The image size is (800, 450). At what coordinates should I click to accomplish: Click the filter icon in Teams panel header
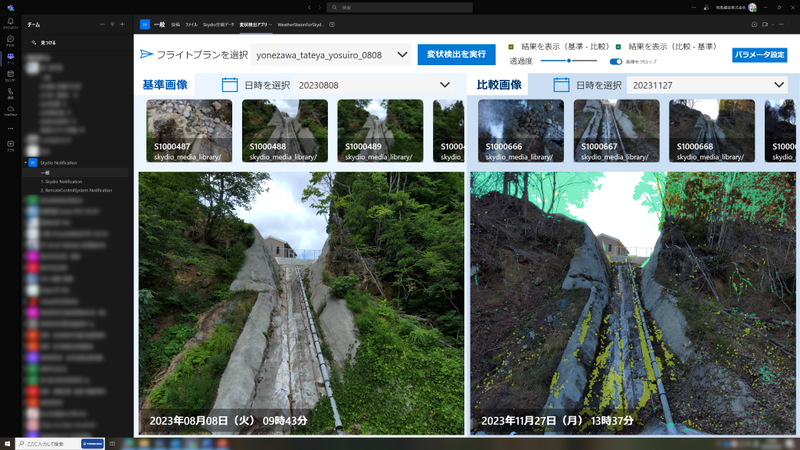112,24
